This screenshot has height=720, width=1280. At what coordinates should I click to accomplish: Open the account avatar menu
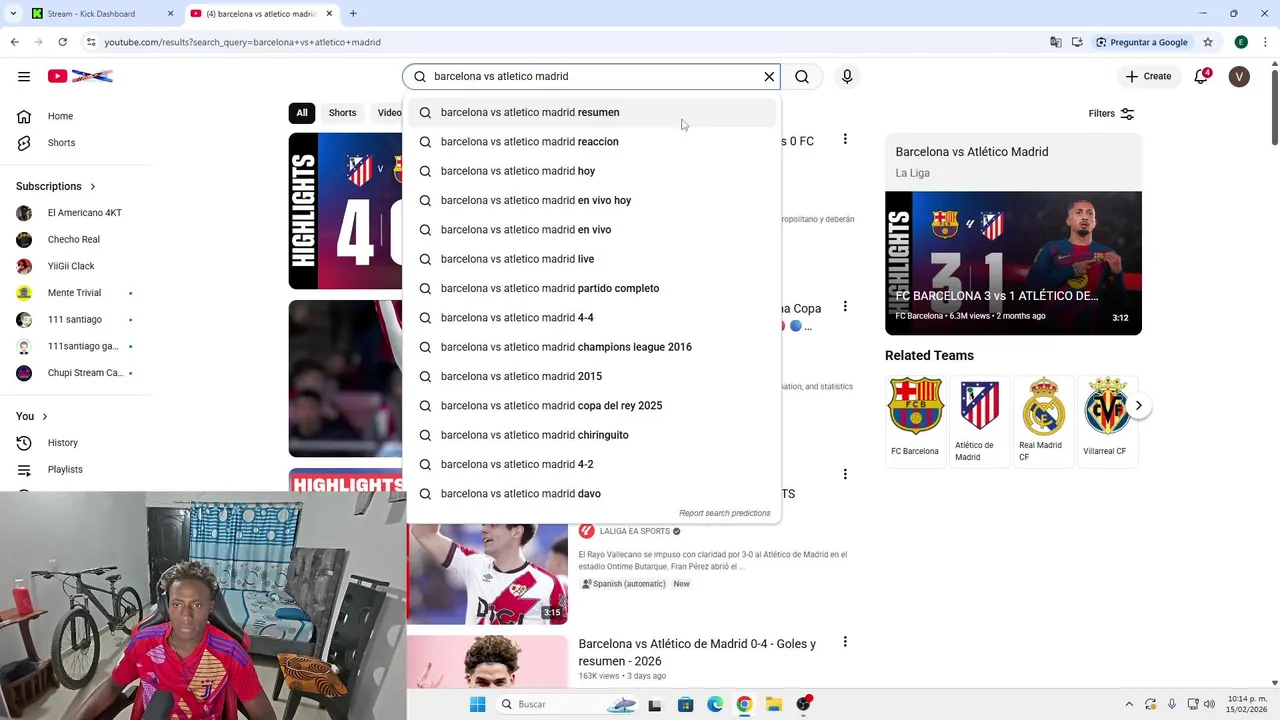[x=1239, y=76]
